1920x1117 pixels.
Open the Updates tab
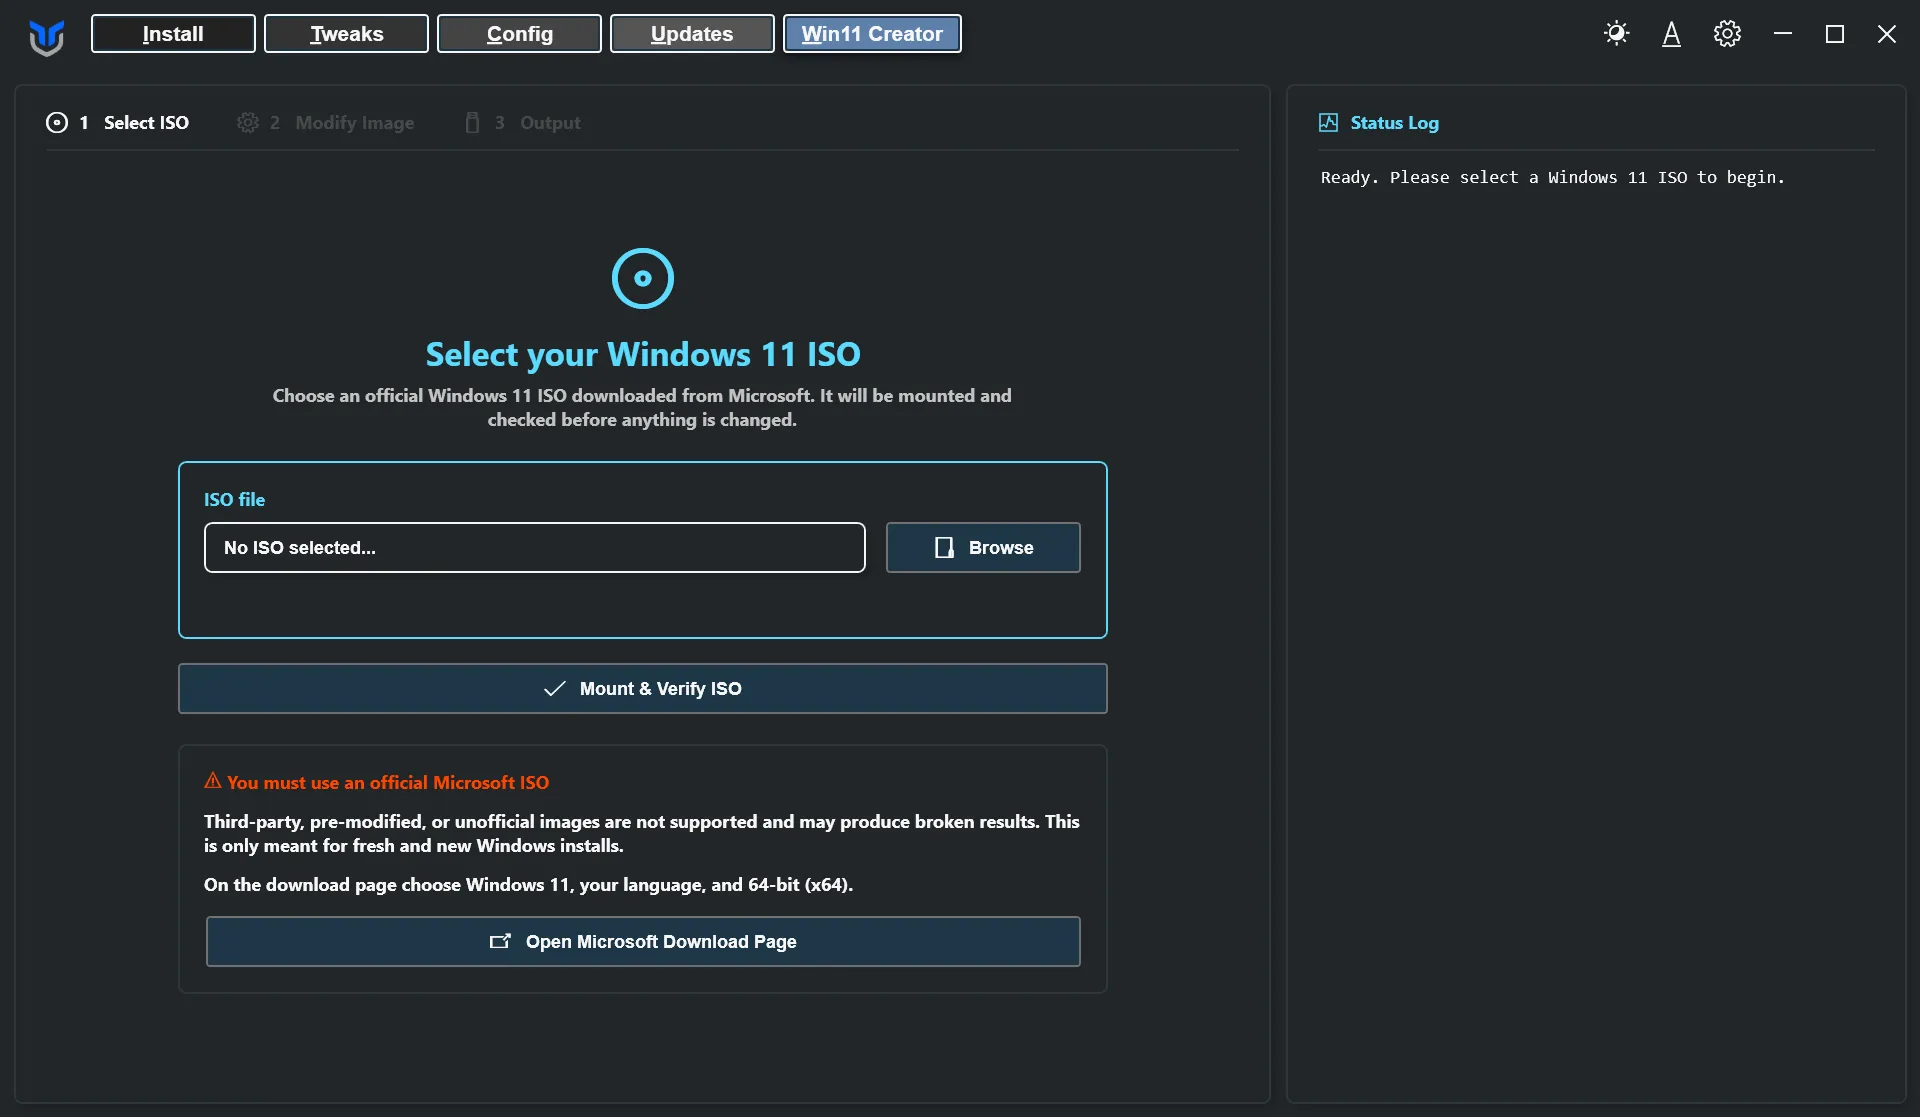(x=692, y=33)
